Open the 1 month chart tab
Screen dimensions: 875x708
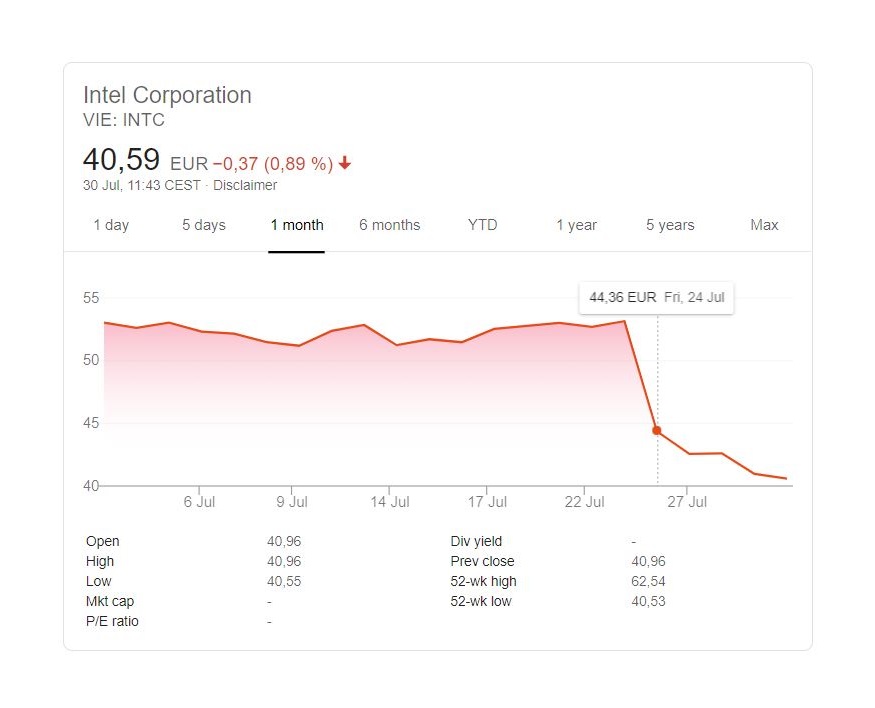pos(297,225)
